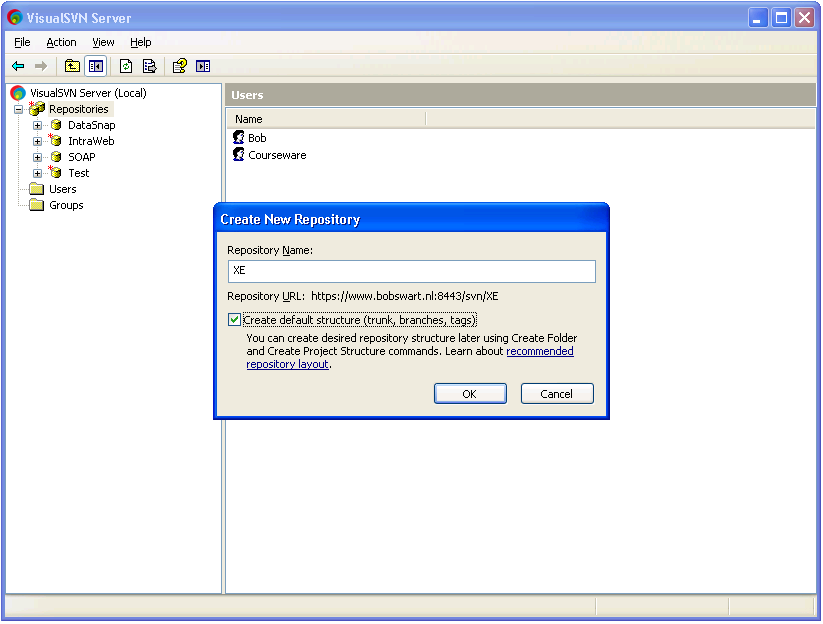The height and width of the screenshot is (624, 823).
Task: Expand the Test repository node
Action: tap(37, 173)
